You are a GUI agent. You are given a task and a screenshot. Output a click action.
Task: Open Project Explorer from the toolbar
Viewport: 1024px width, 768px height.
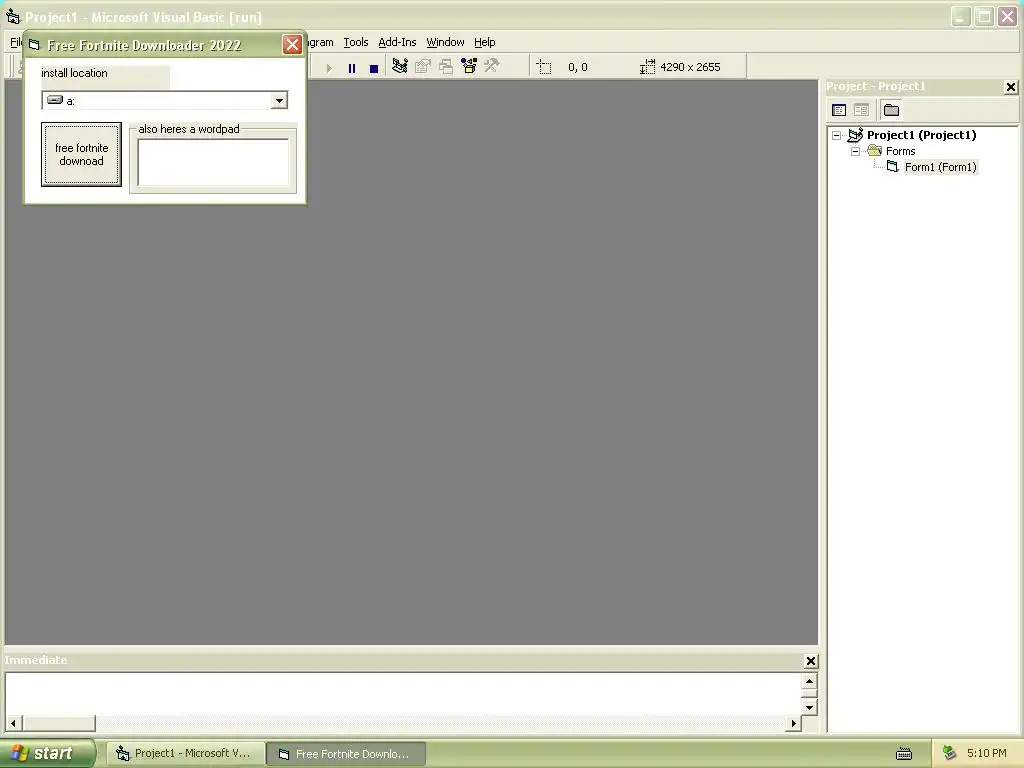(x=400, y=66)
